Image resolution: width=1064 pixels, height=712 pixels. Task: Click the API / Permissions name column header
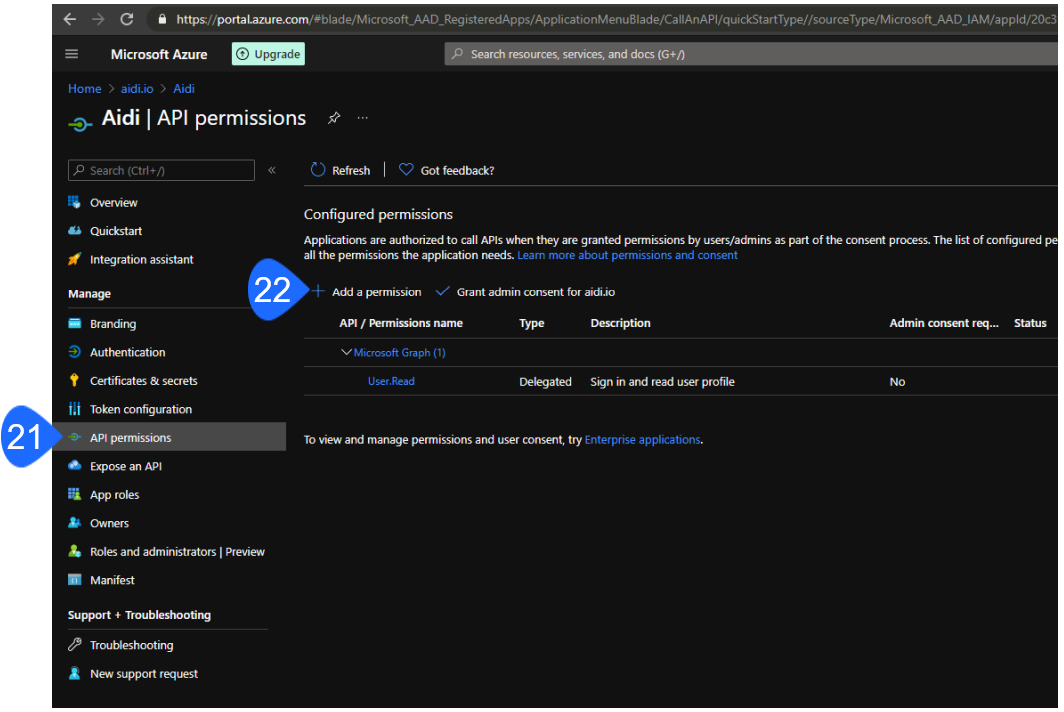401,323
